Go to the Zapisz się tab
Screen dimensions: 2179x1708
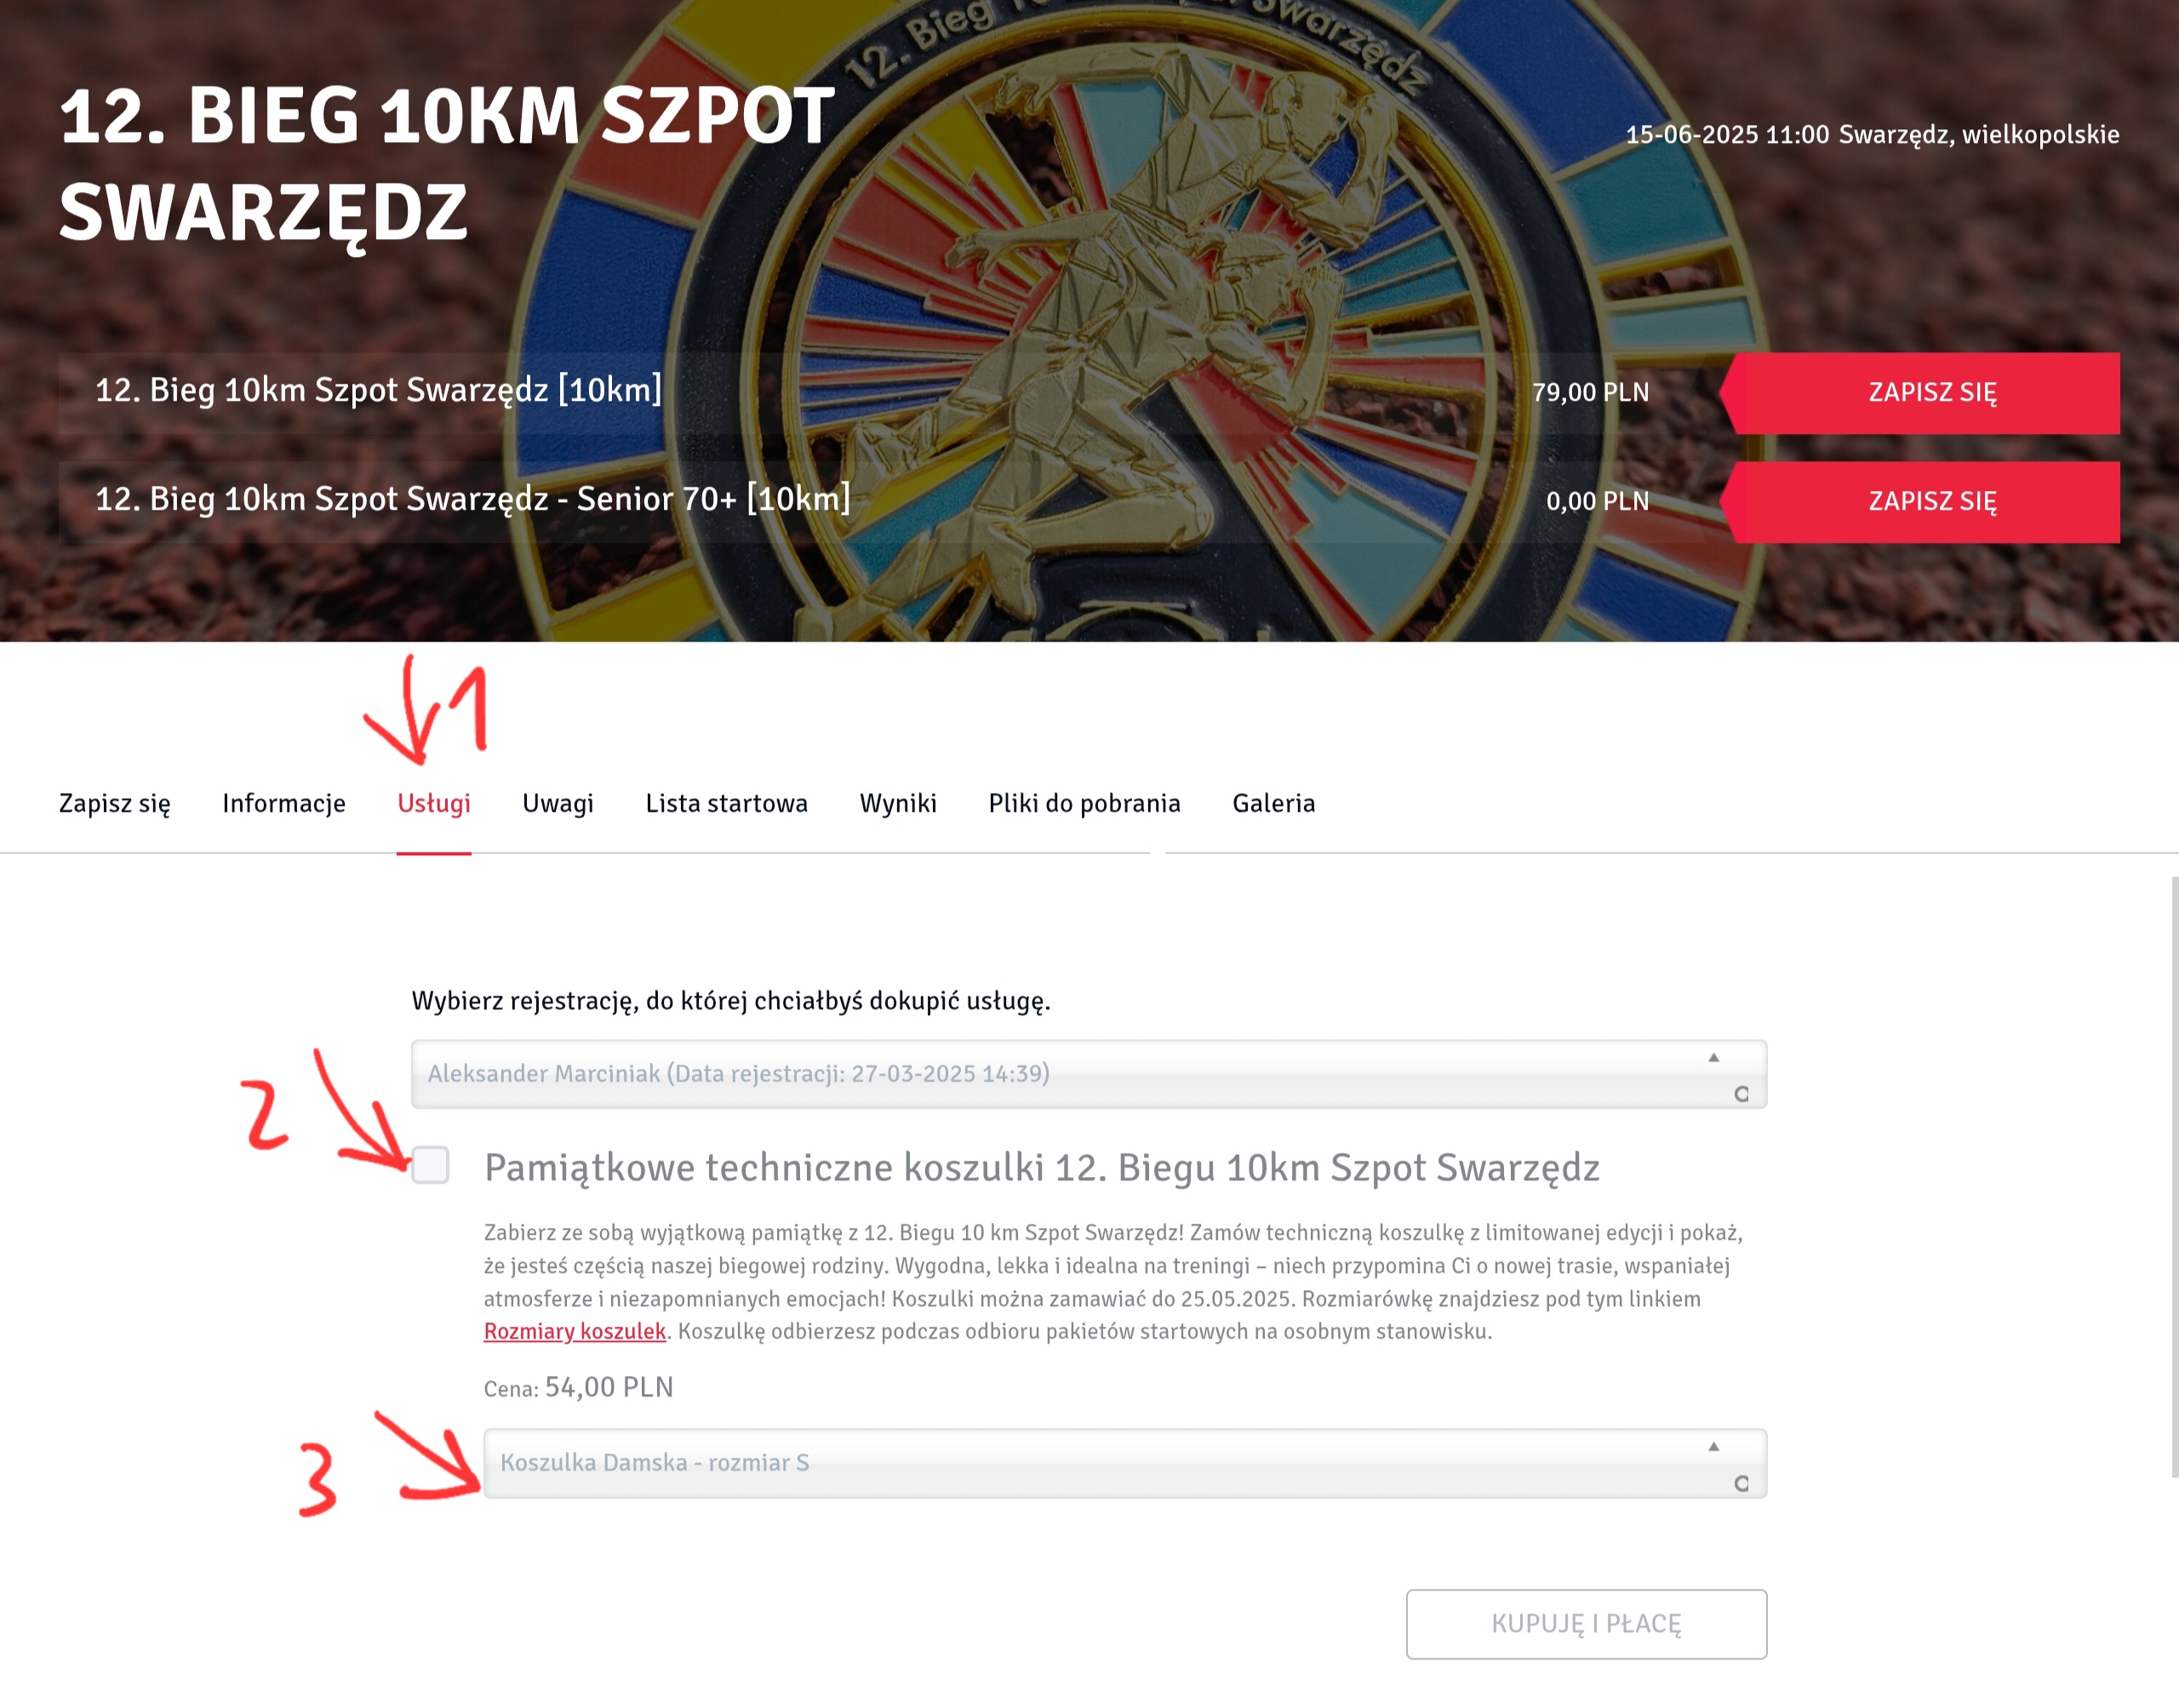pos(114,803)
